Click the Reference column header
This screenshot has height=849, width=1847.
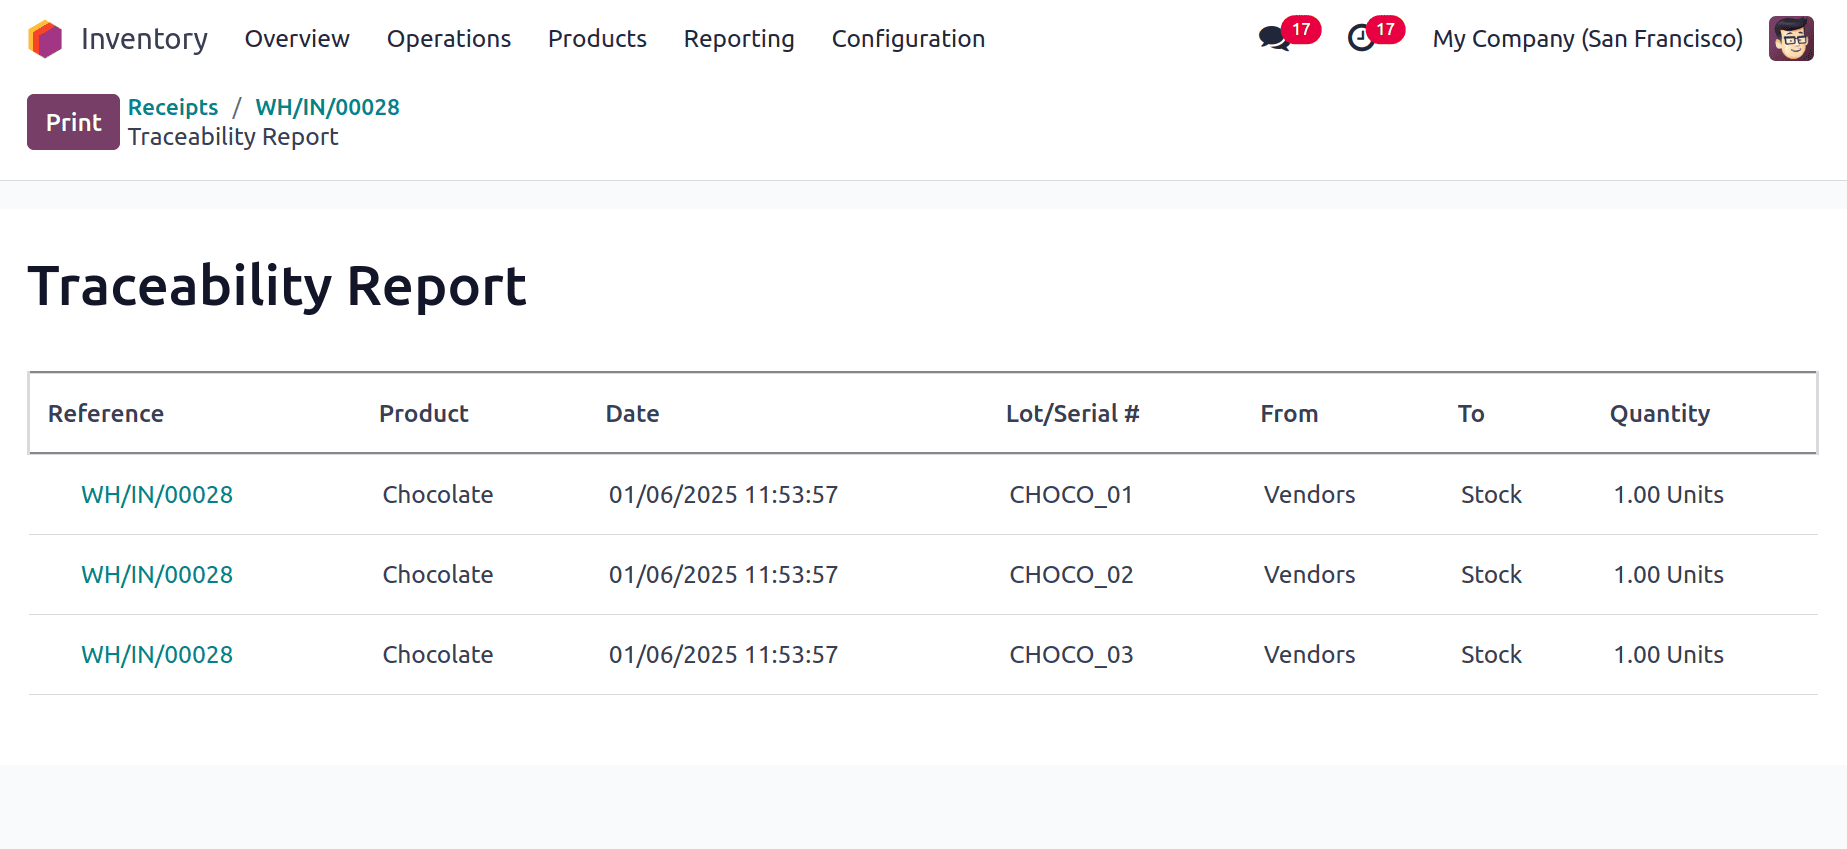(x=106, y=414)
